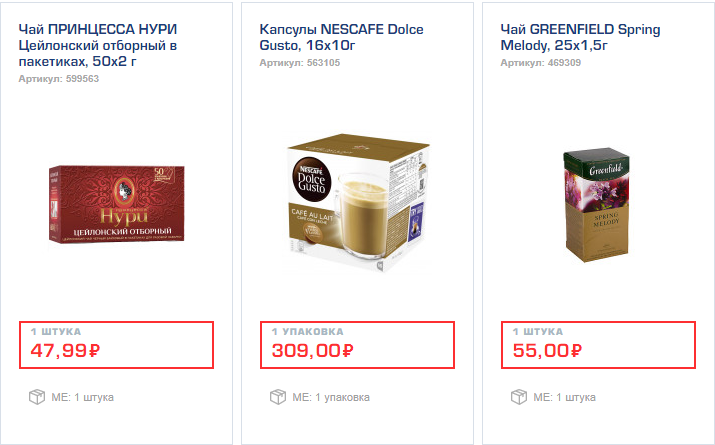715x445 pixels.
Task: Open the GREENFIELD Spring Melody tea title
Action: pyautogui.click(x=580, y=37)
